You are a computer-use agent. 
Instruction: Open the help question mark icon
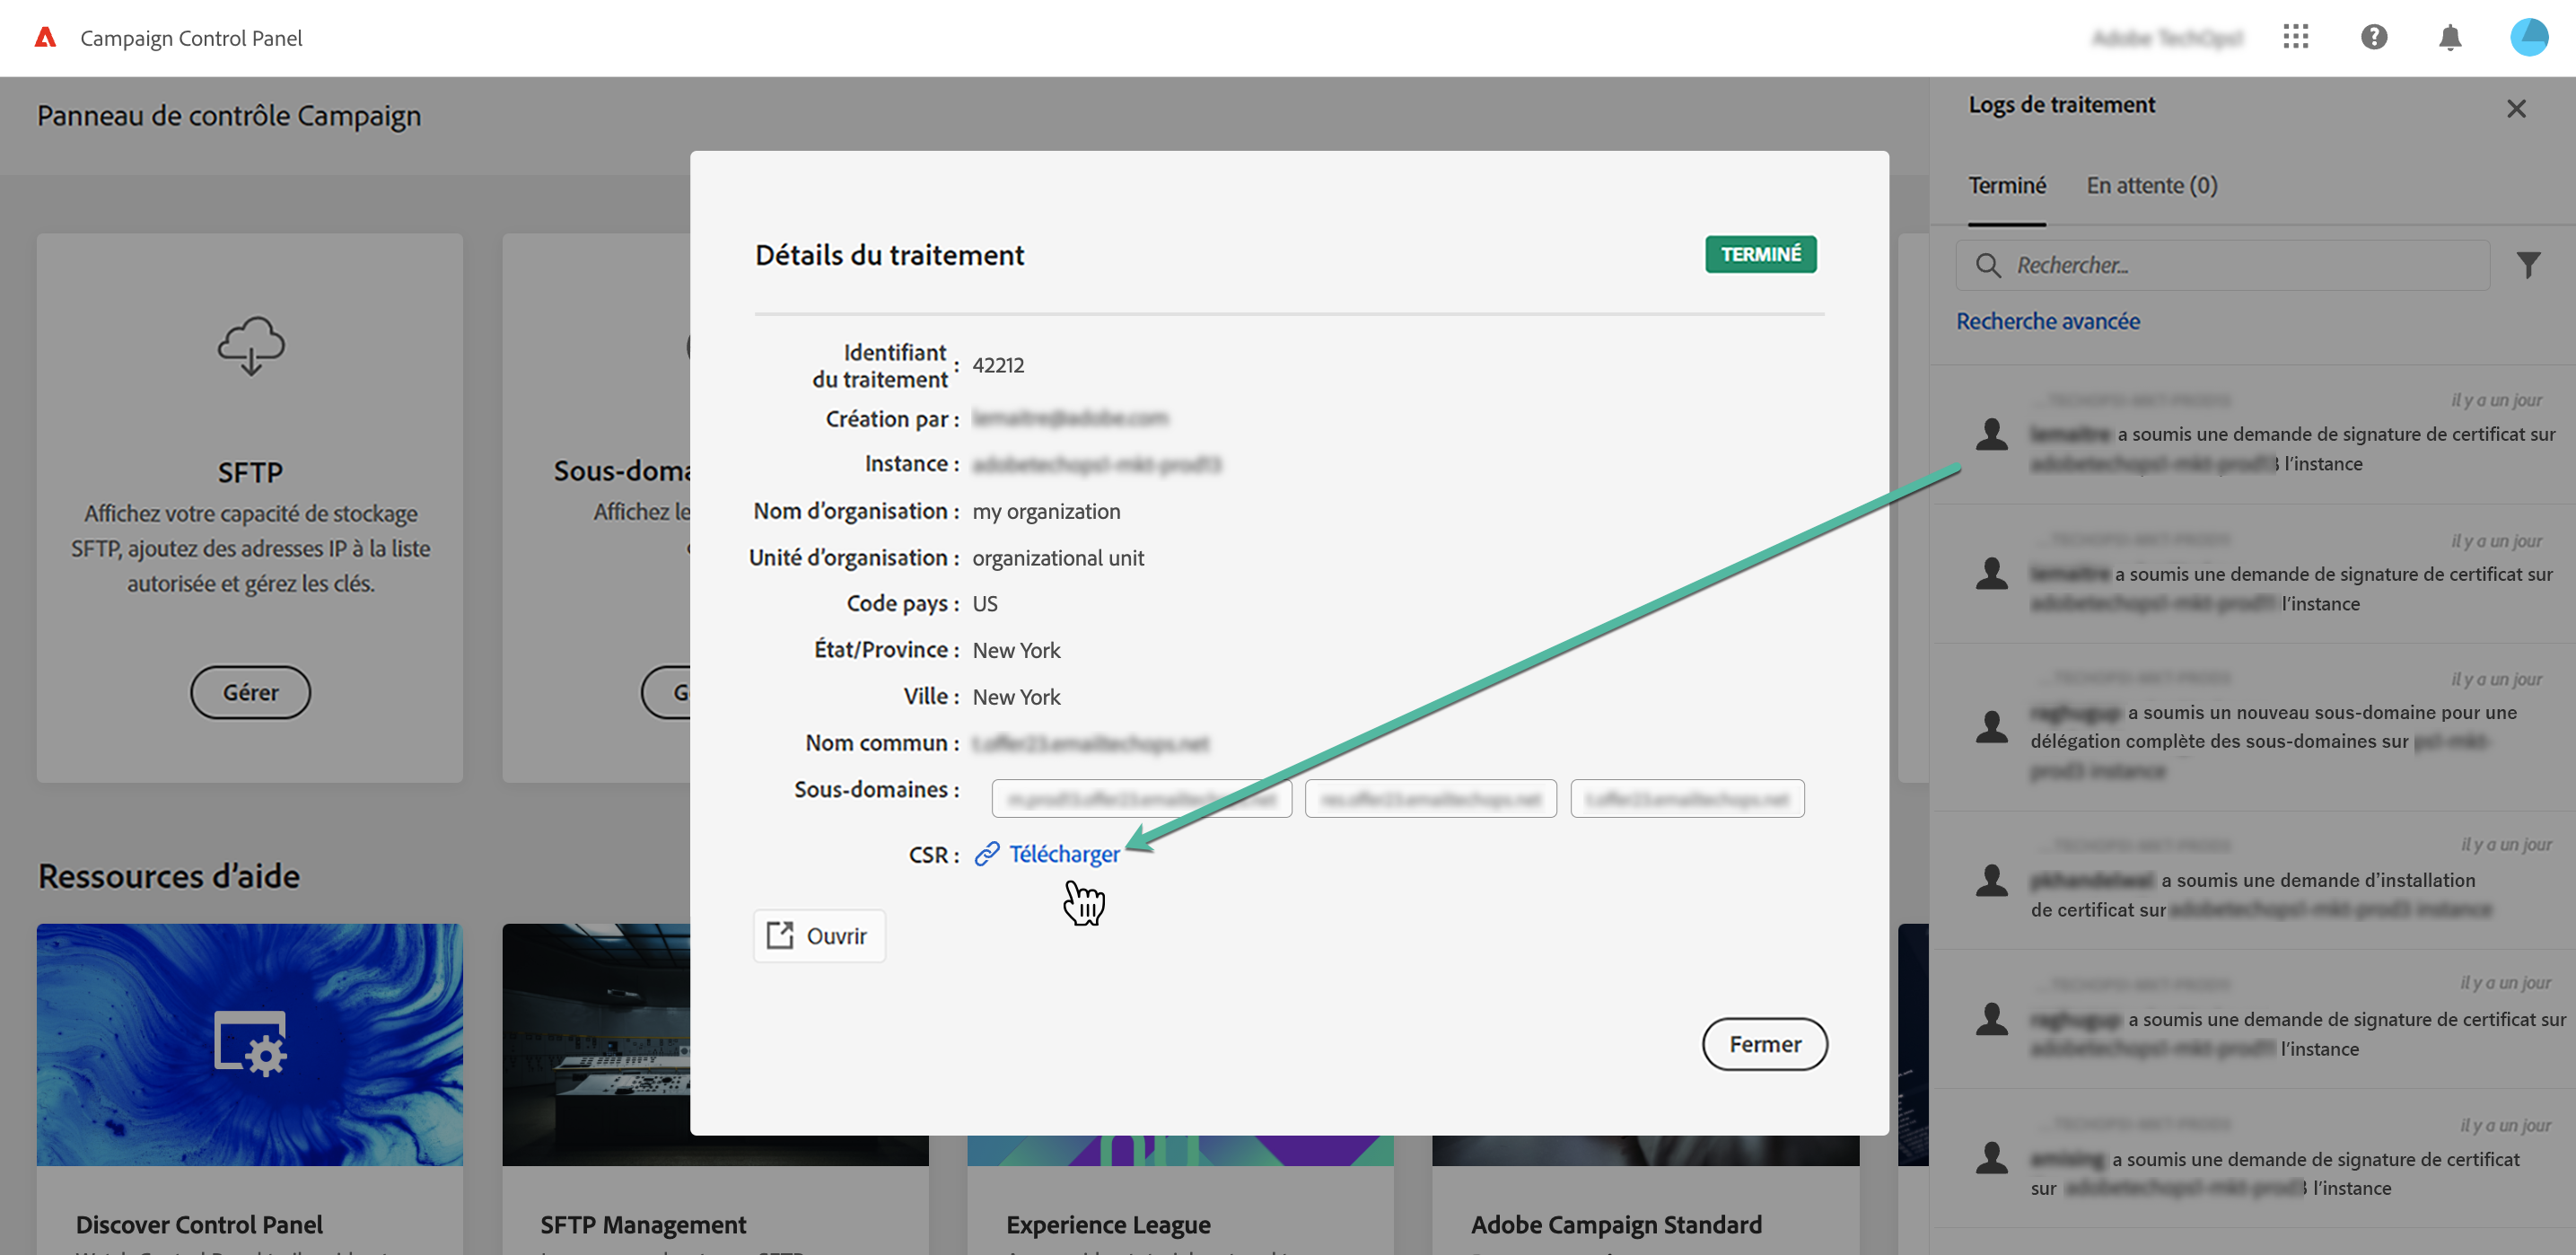click(2374, 38)
